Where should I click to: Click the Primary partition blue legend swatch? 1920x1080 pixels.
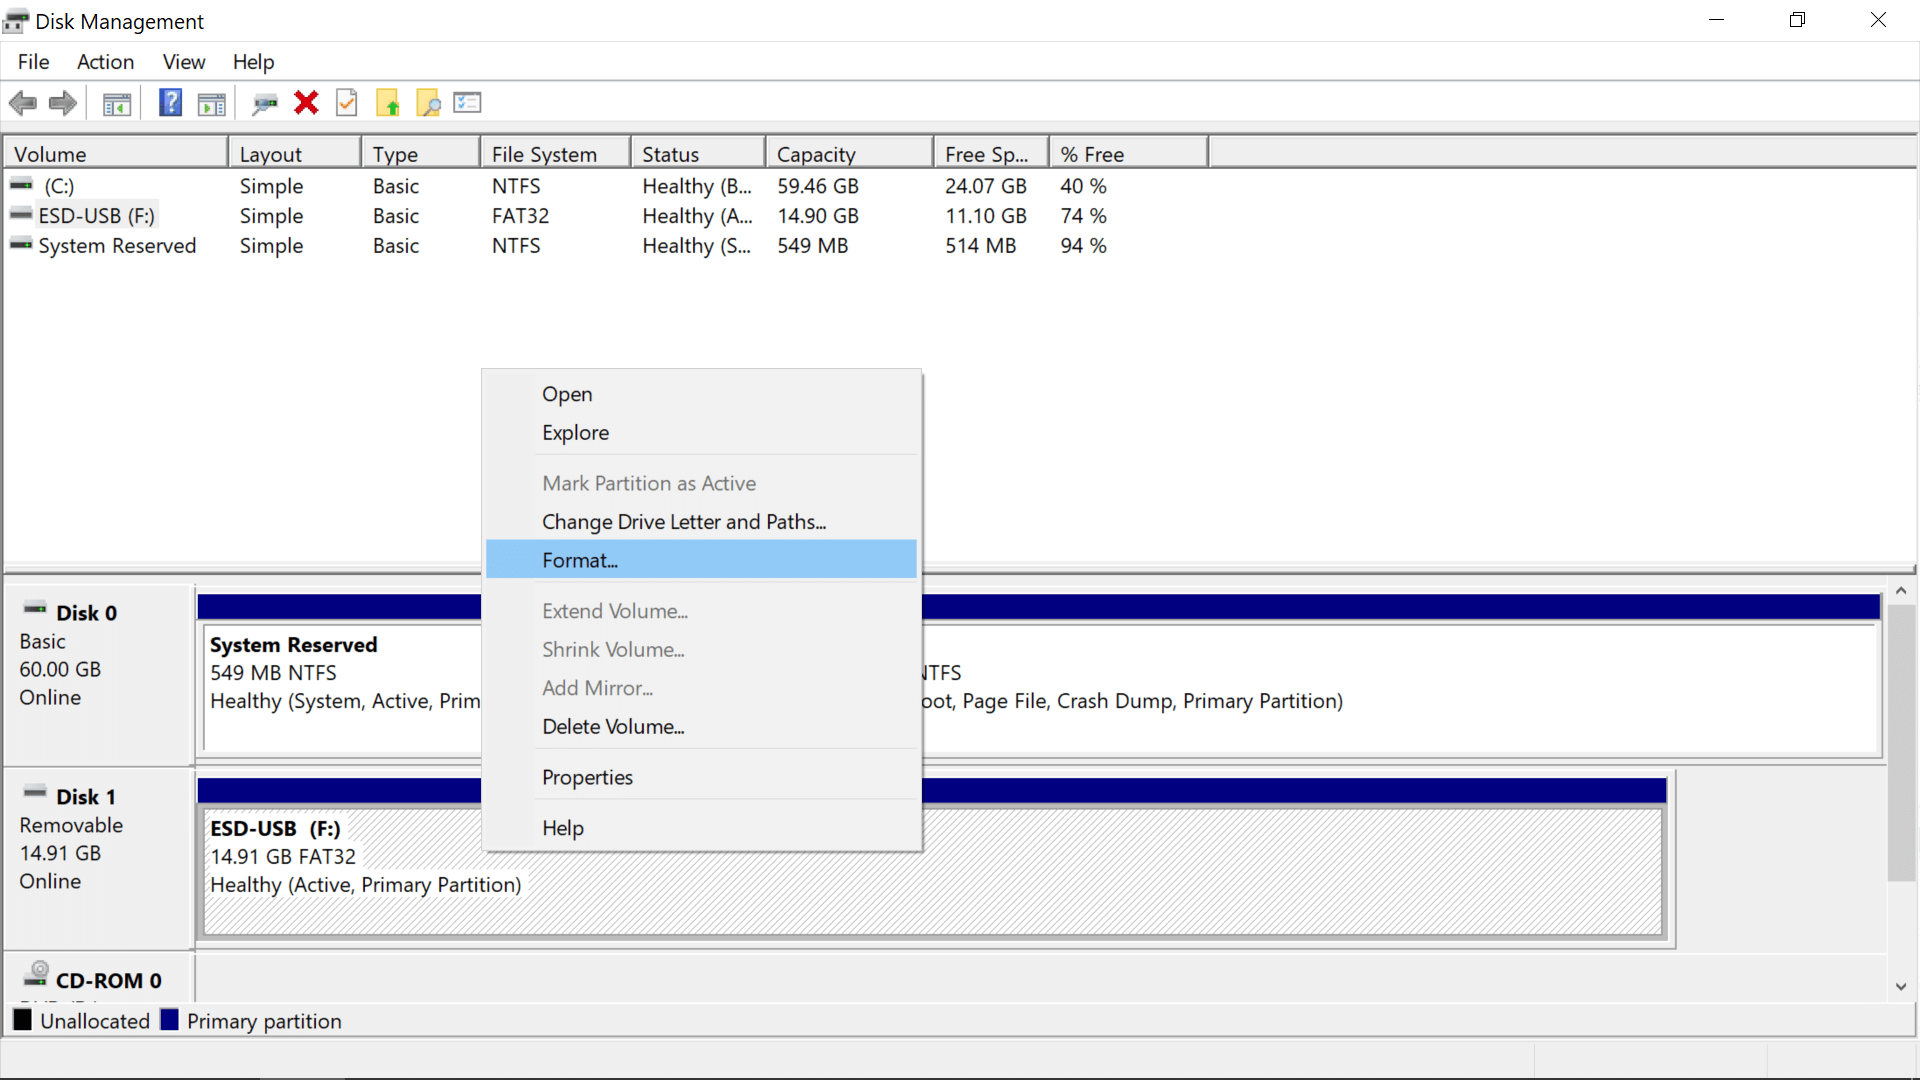click(170, 1020)
